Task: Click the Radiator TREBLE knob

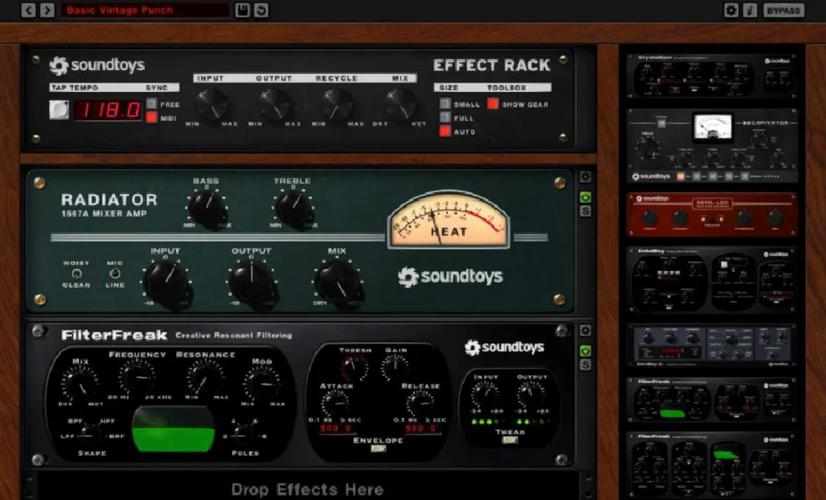Action: (x=294, y=209)
